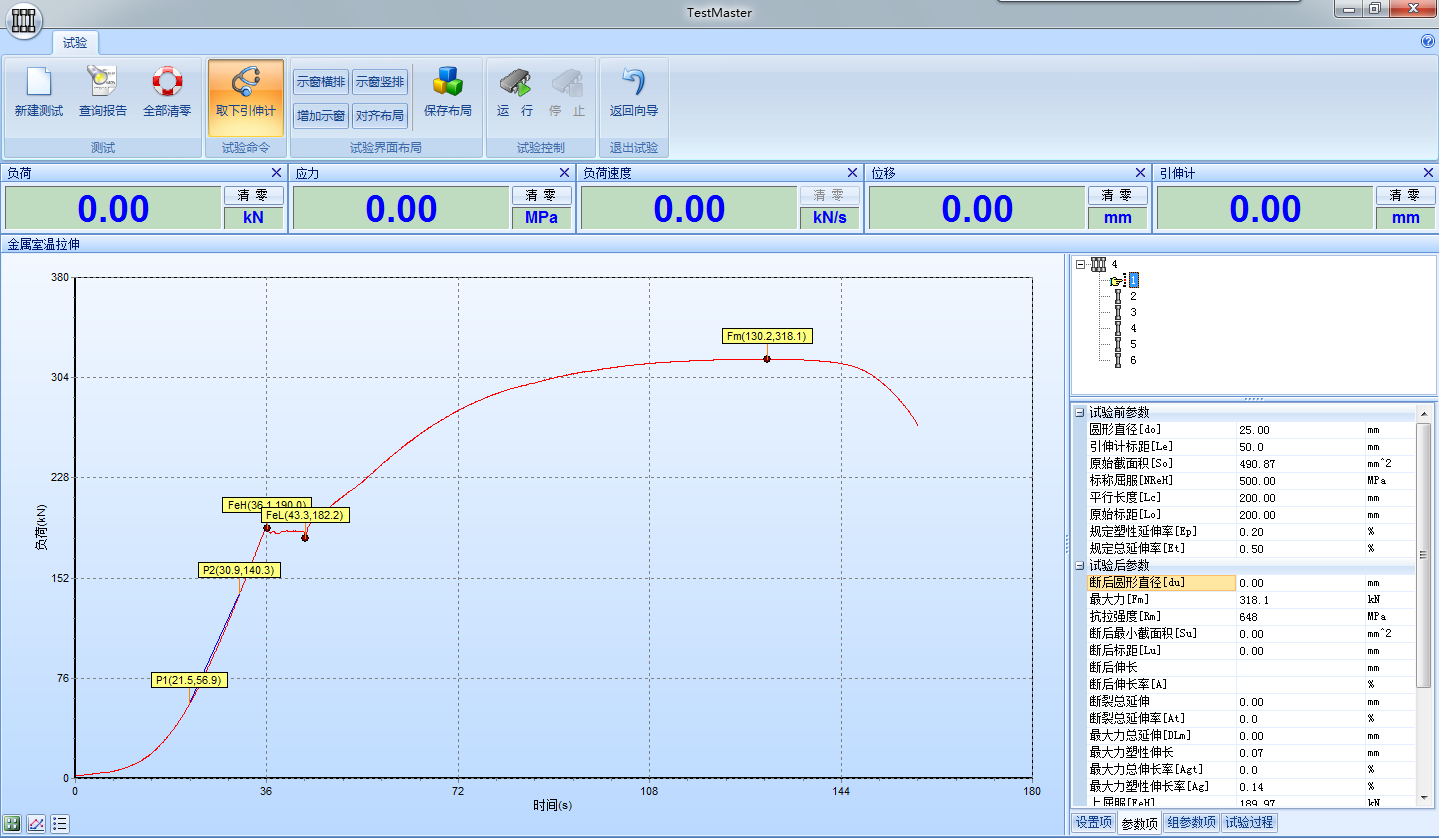This screenshot has height=838, width=1439.
Task: Open 查询报告 report query
Action: (x=102, y=82)
